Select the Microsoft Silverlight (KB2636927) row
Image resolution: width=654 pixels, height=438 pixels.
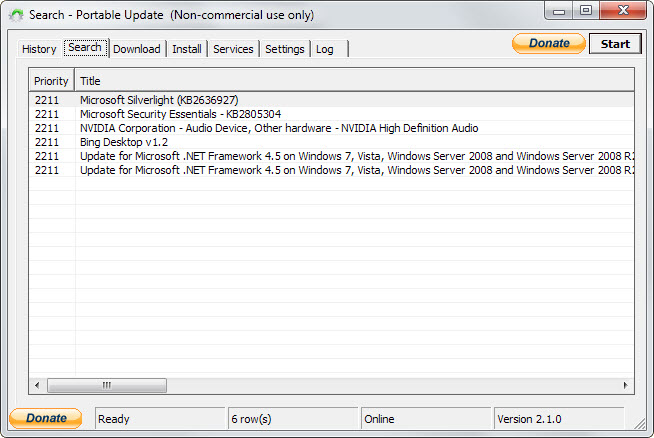click(x=332, y=100)
